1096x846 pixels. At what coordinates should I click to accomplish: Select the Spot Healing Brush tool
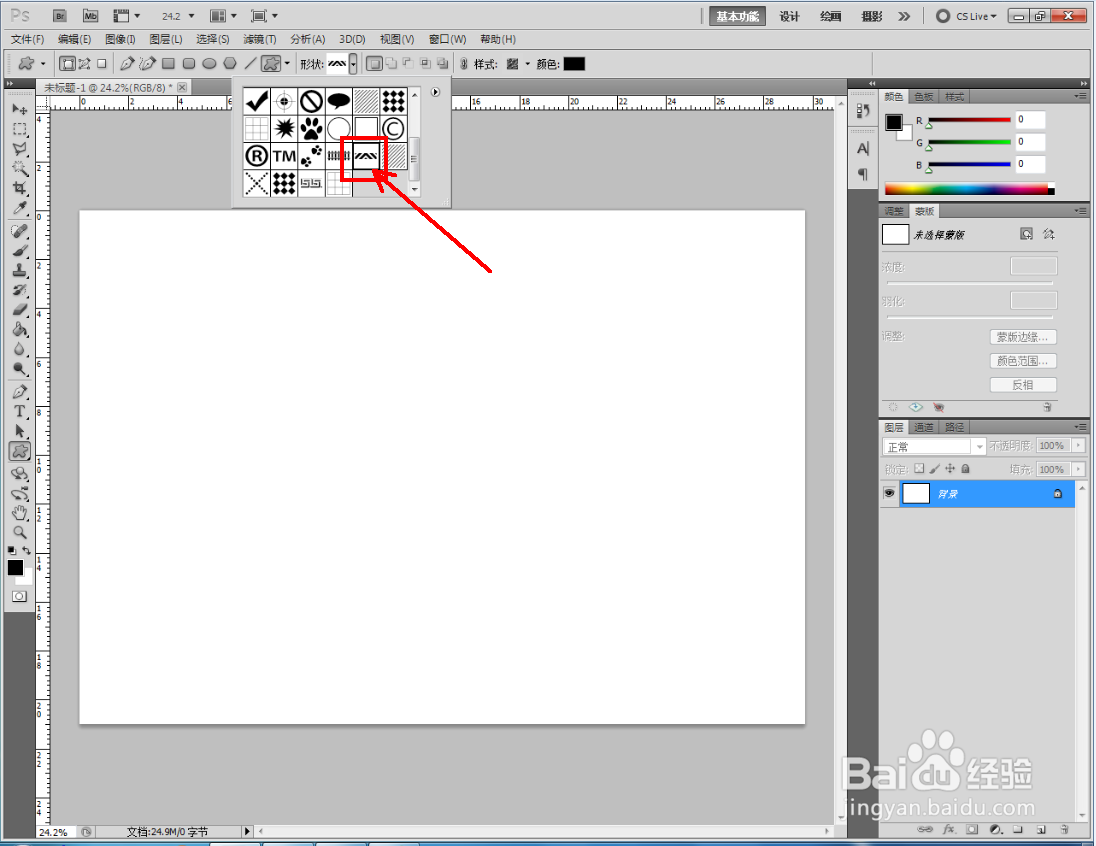pos(20,231)
